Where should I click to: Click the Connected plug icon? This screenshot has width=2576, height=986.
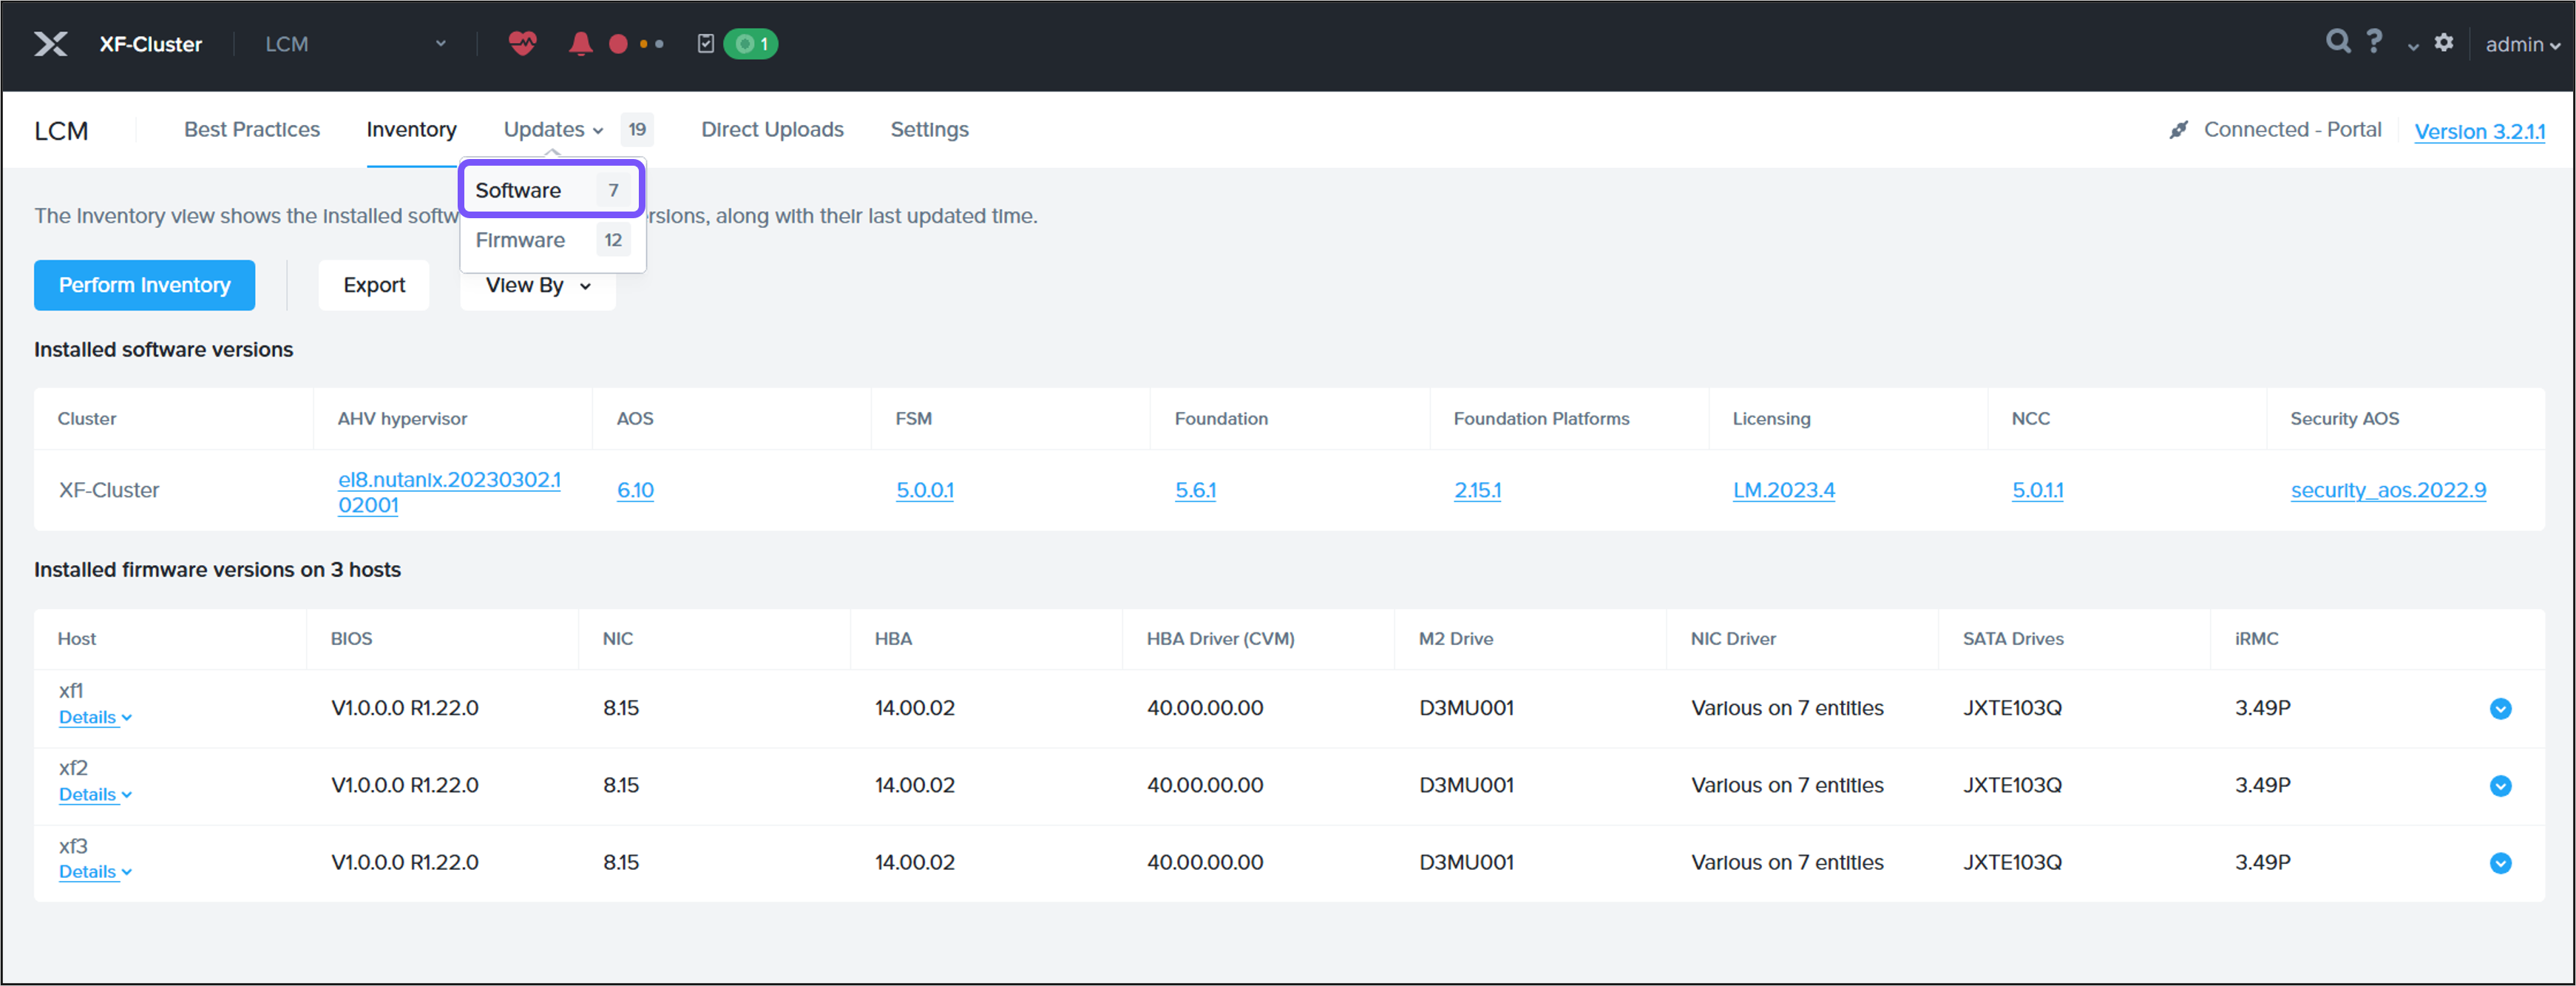(2178, 130)
